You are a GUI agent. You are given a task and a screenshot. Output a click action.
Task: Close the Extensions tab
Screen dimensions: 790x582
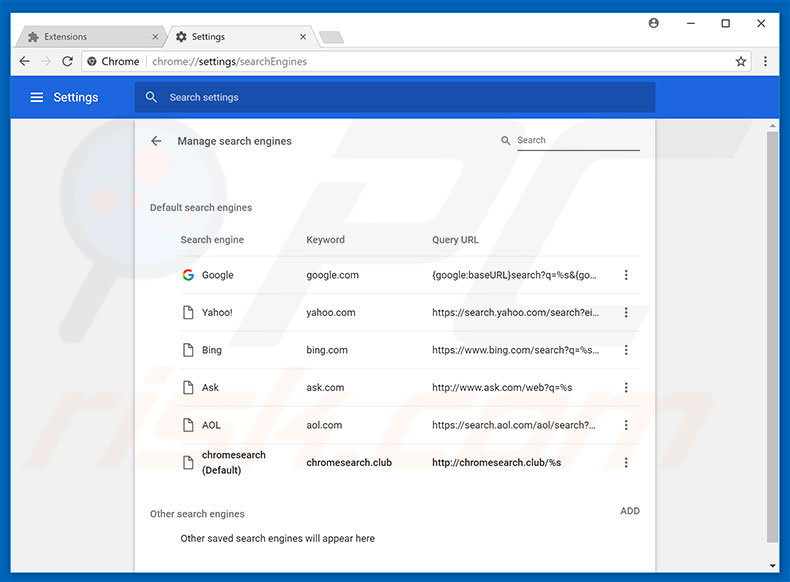[155, 37]
